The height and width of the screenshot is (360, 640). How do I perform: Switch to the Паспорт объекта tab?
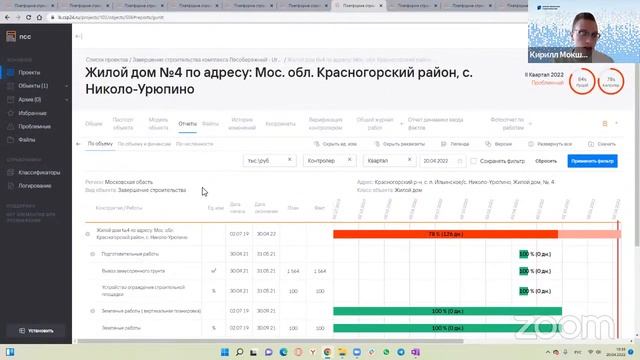(123, 124)
